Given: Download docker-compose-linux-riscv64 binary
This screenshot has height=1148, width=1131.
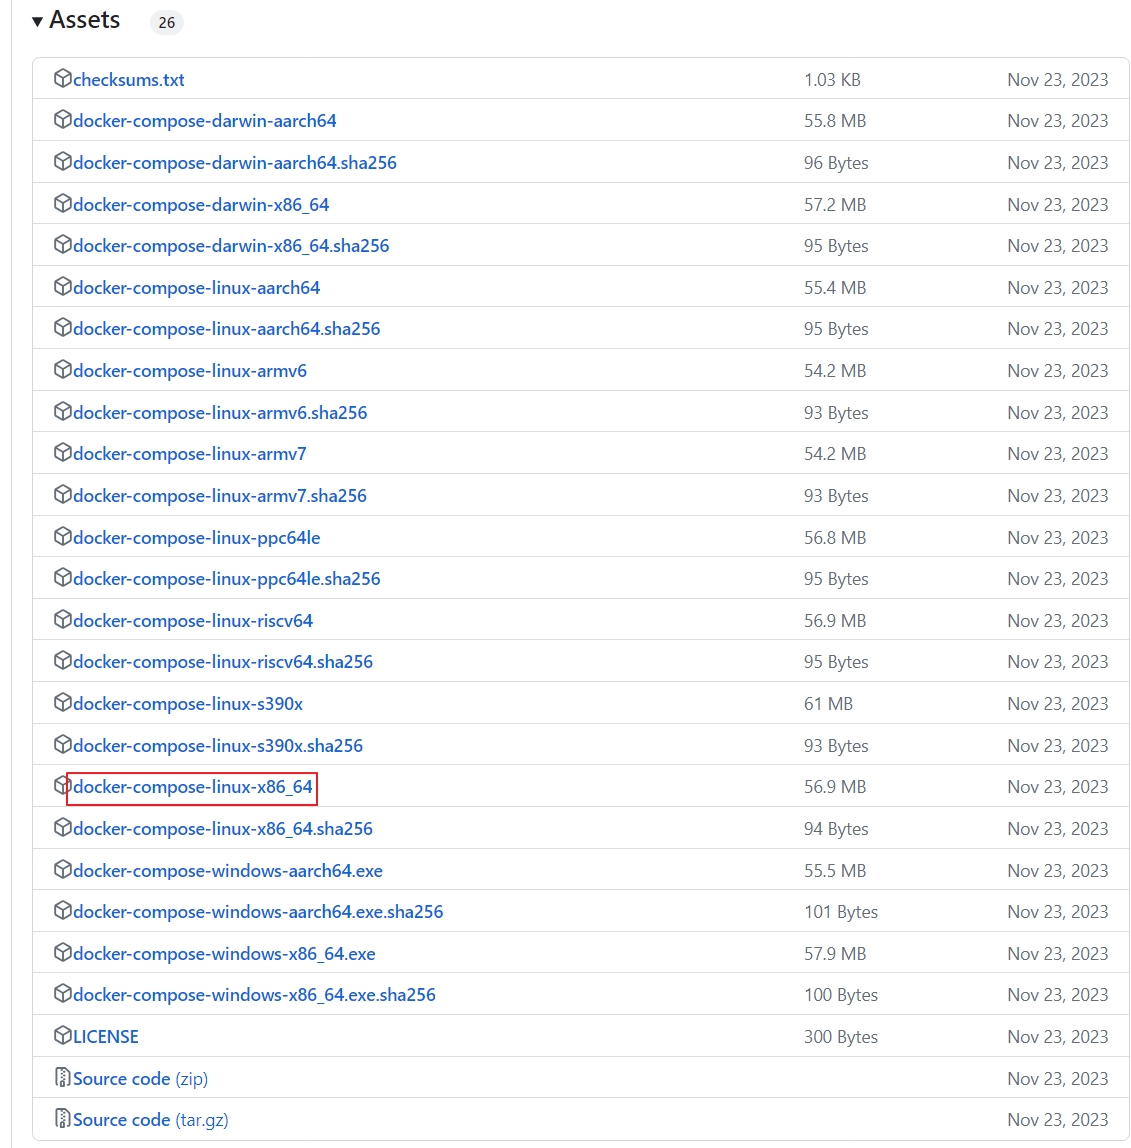Looking at the screenshot, I should tap(193, 621).
